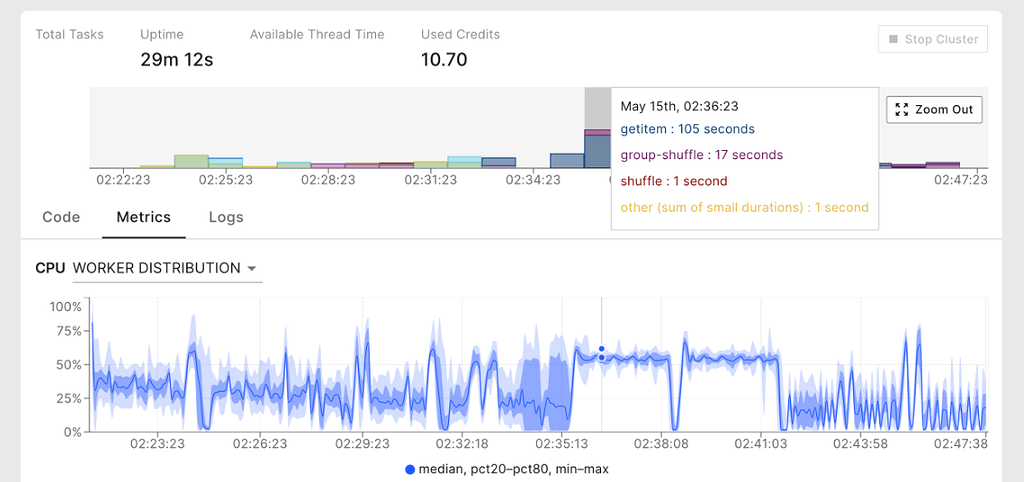Click the Zoom Out button

(x=934, y=109)
